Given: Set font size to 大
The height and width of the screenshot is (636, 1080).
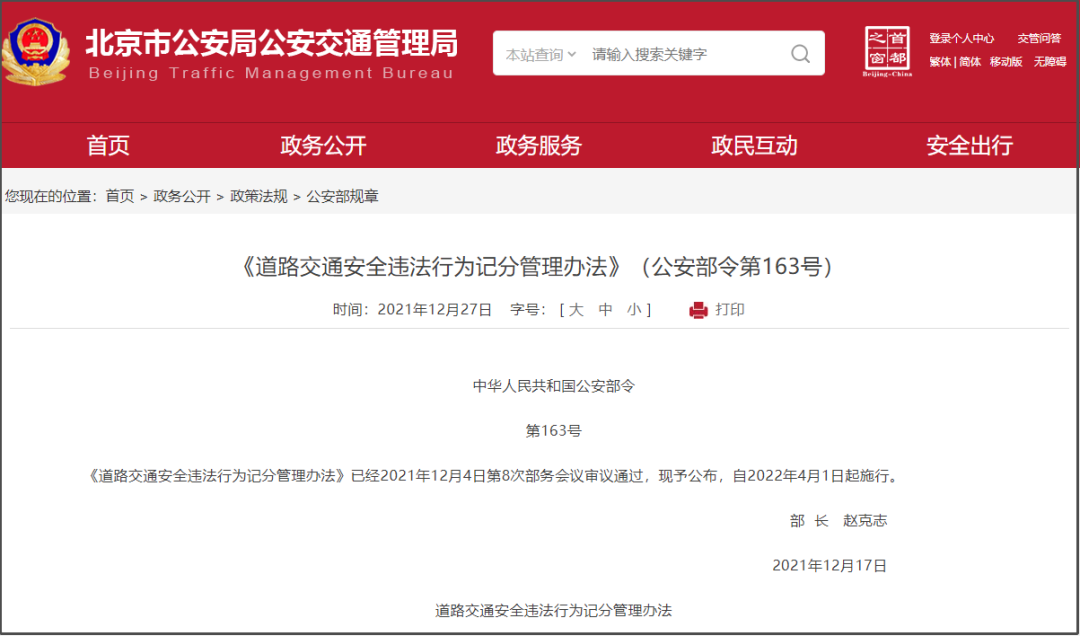Looking at the screenshot, I should (577, 310).
